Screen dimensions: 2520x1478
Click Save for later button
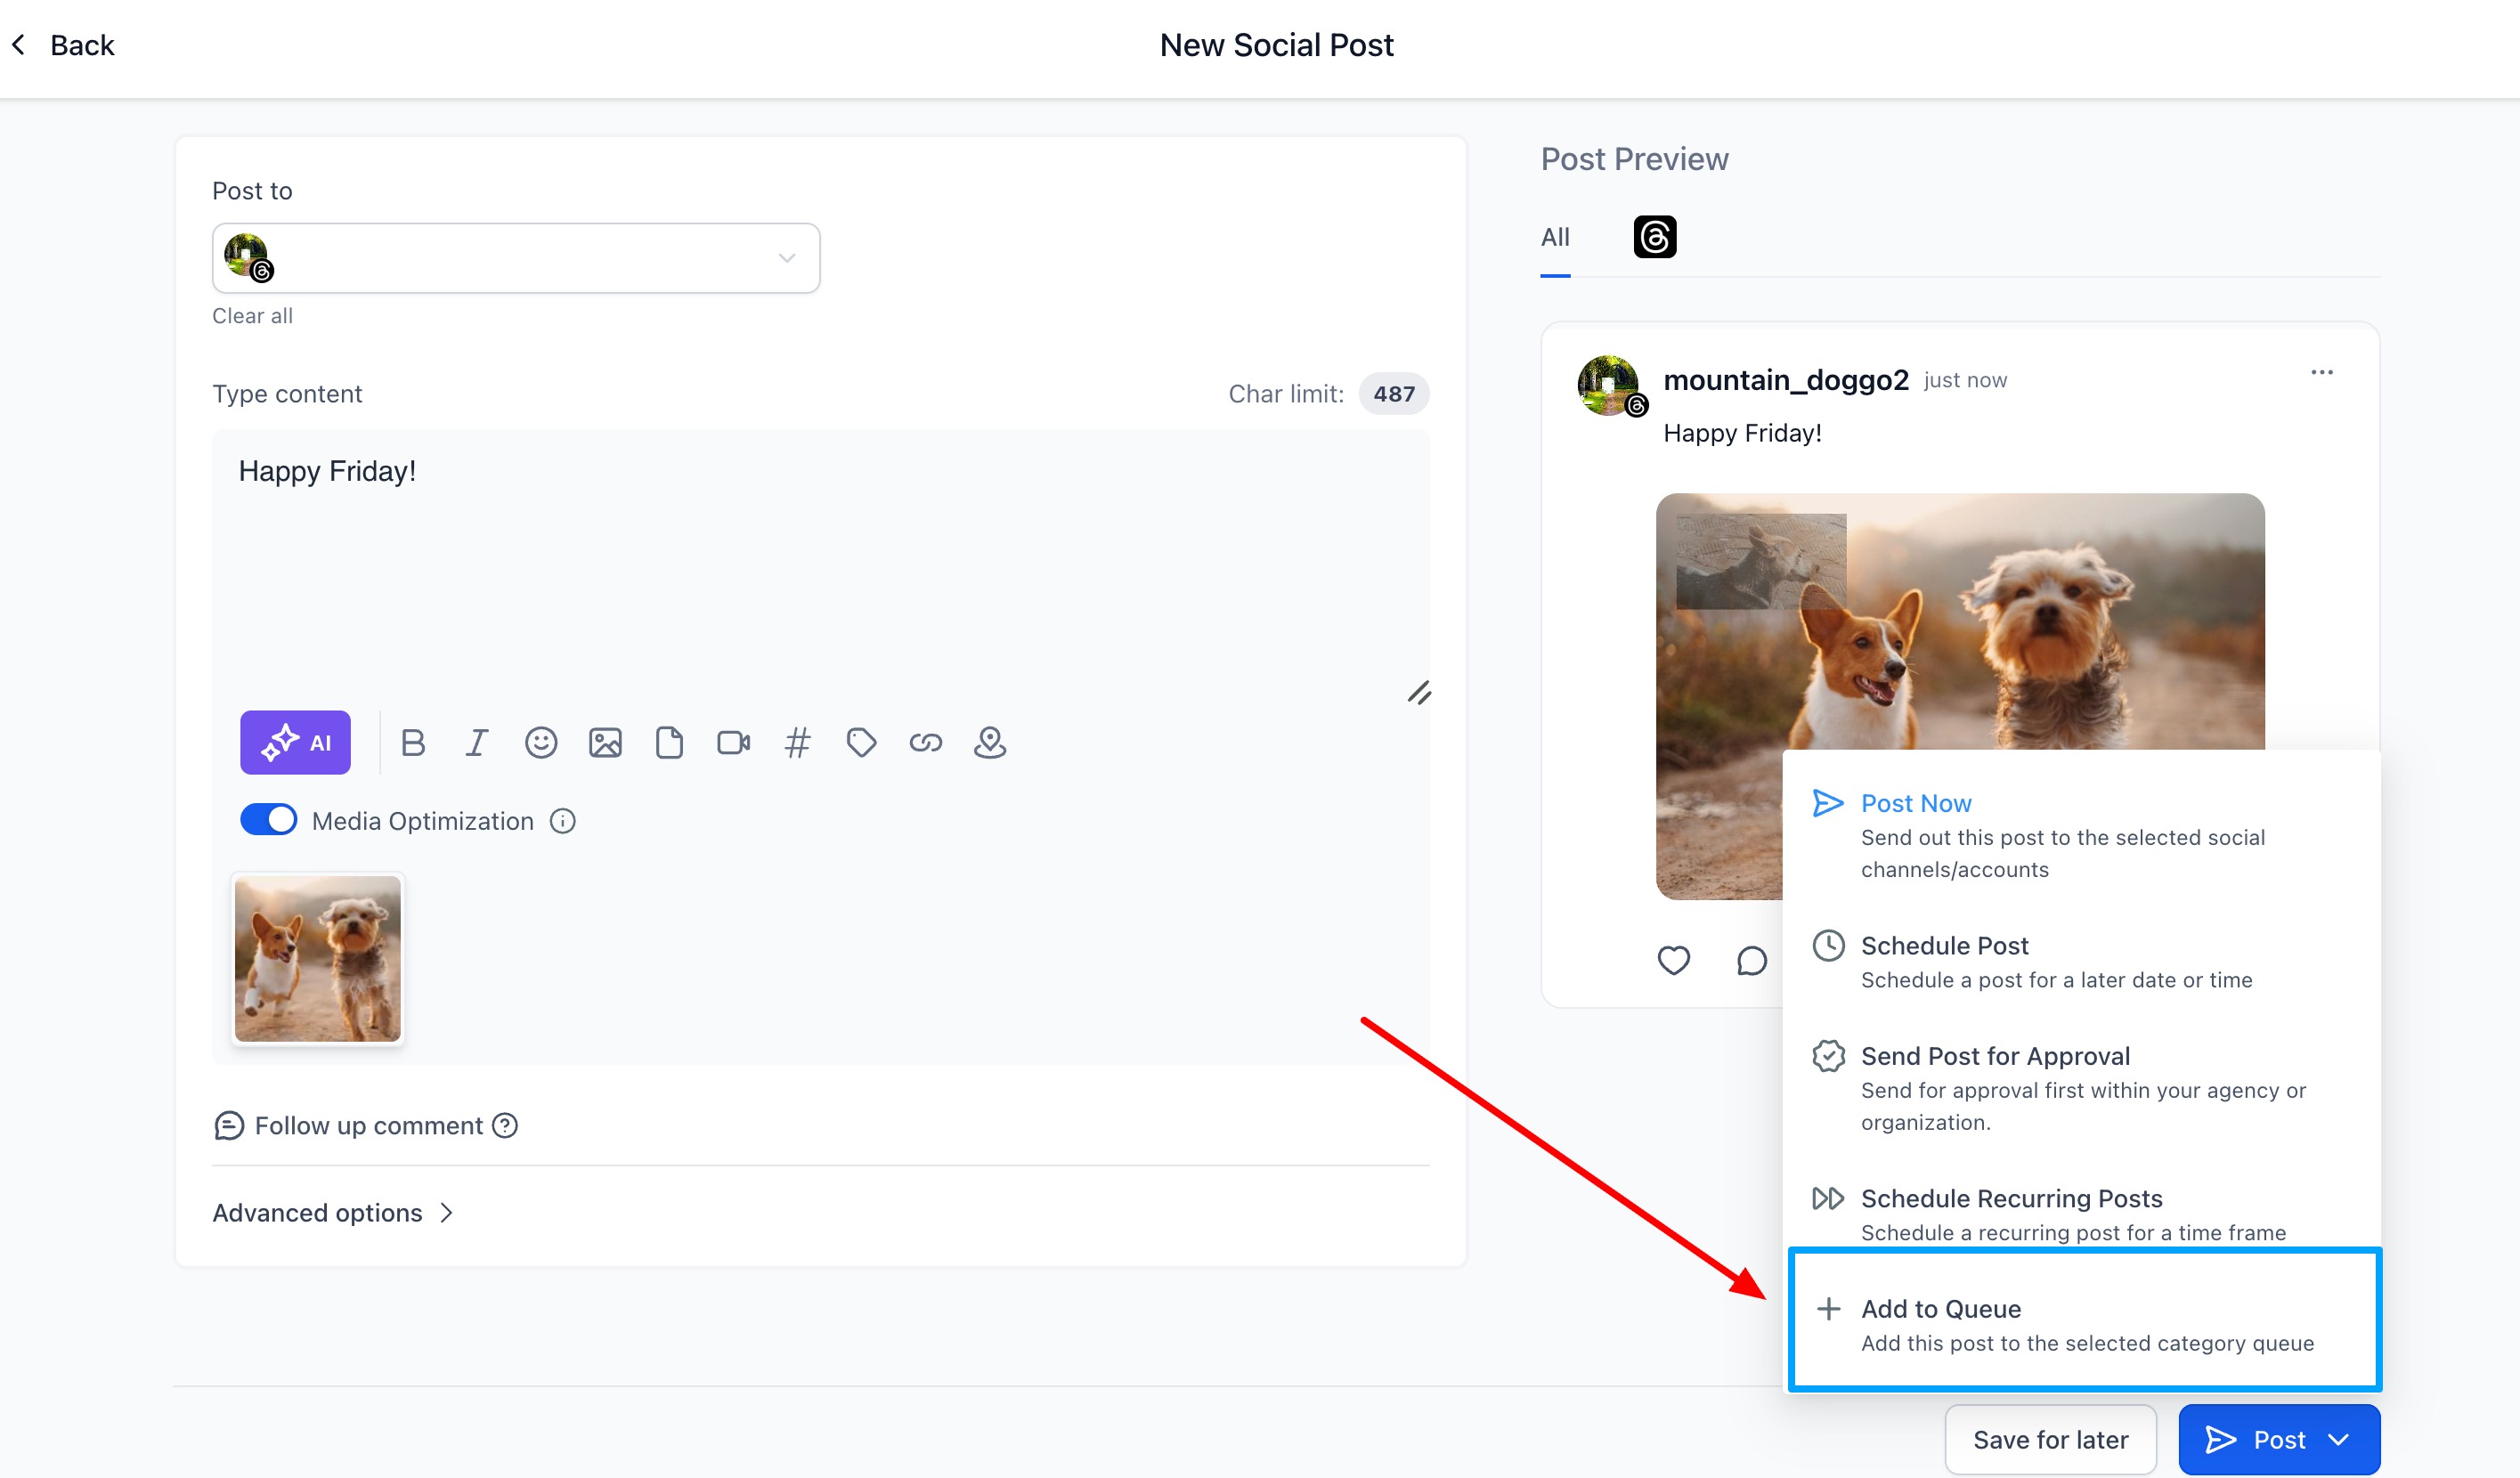click(x=2050, y=1439)
